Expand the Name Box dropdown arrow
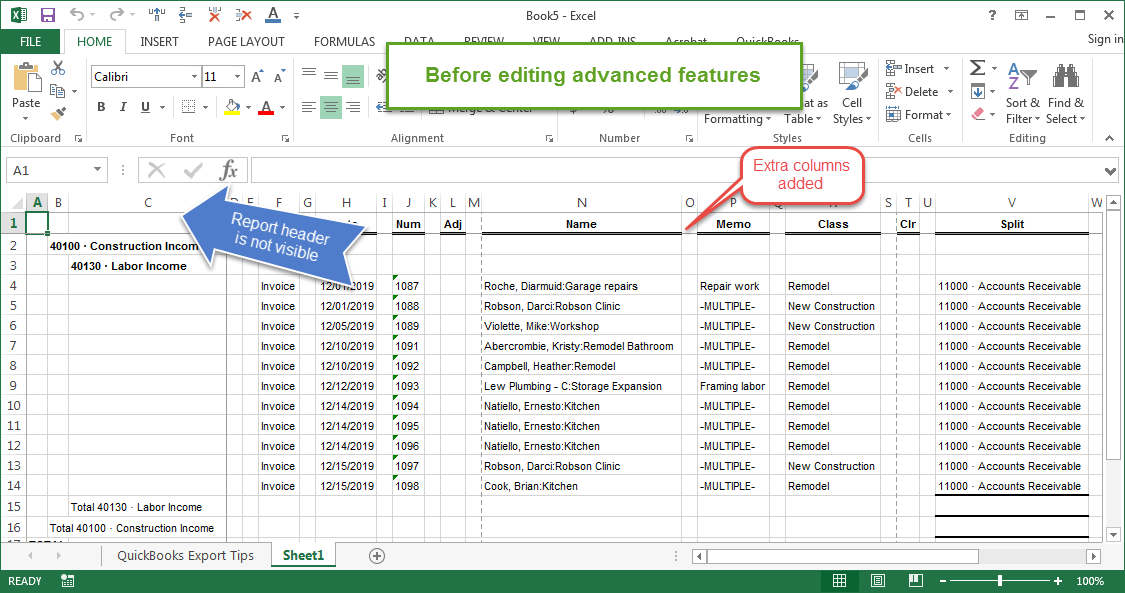The height and width of the screenshot is (593, 1125). 98,170
